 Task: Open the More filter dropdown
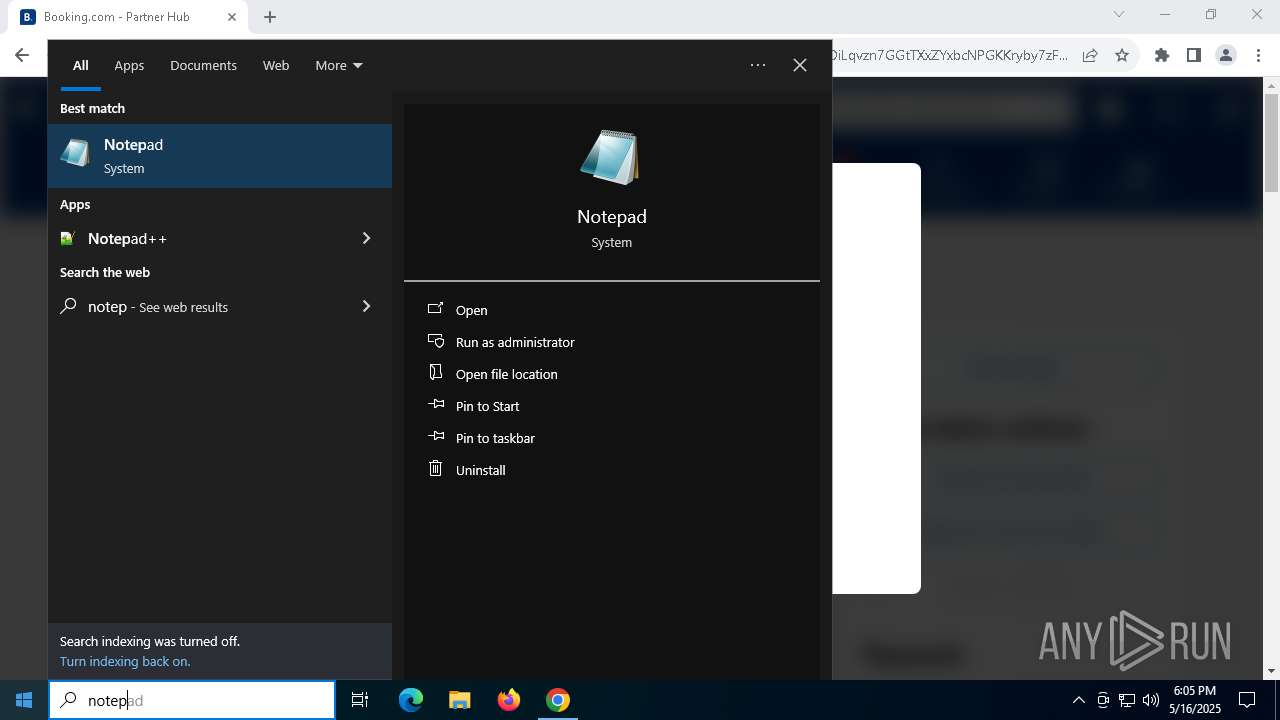tap(339, 65)
